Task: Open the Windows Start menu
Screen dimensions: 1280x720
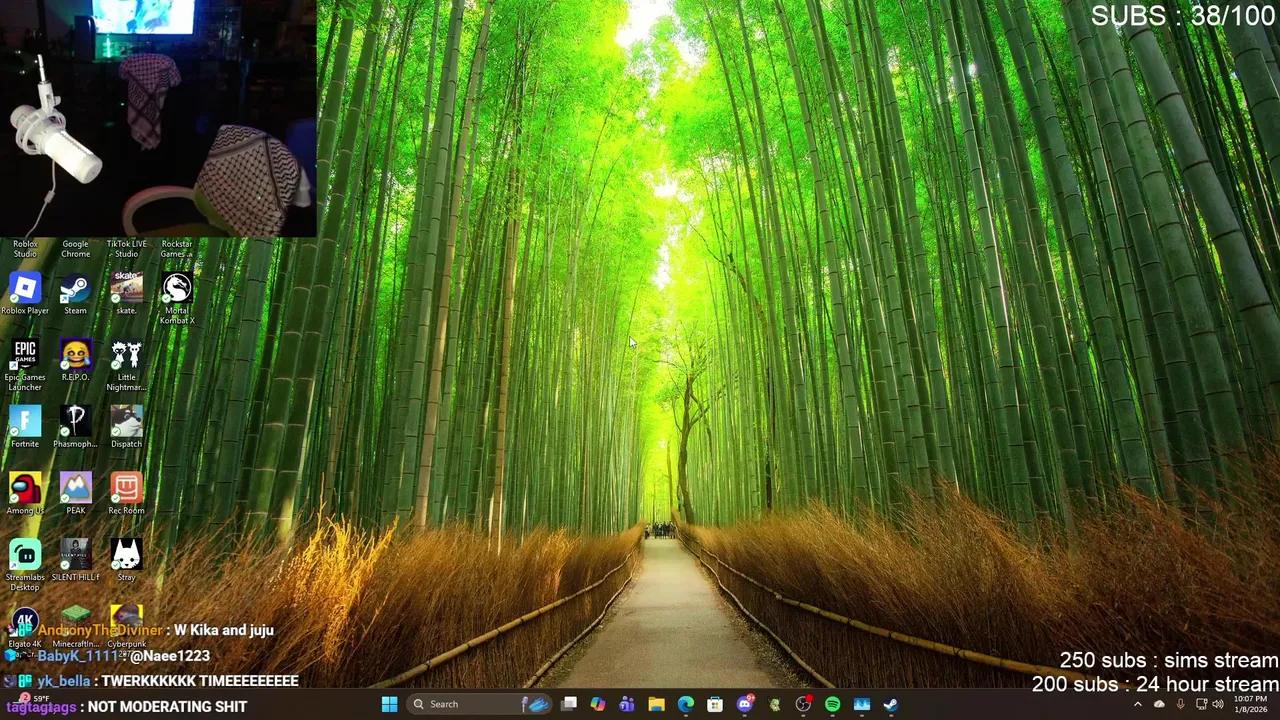Action: [389, 704]
